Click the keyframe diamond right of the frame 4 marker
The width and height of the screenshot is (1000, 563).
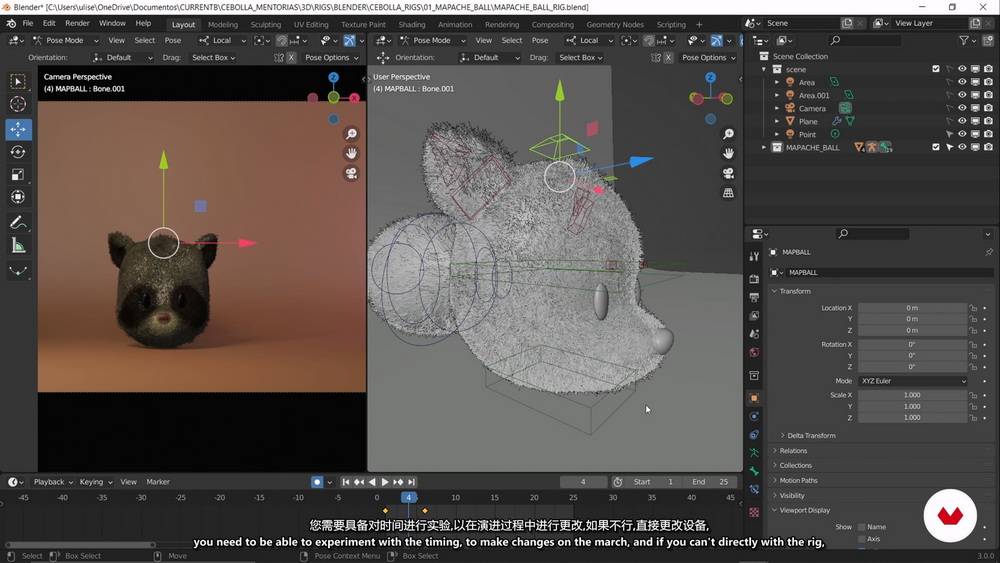coord(425,511)
